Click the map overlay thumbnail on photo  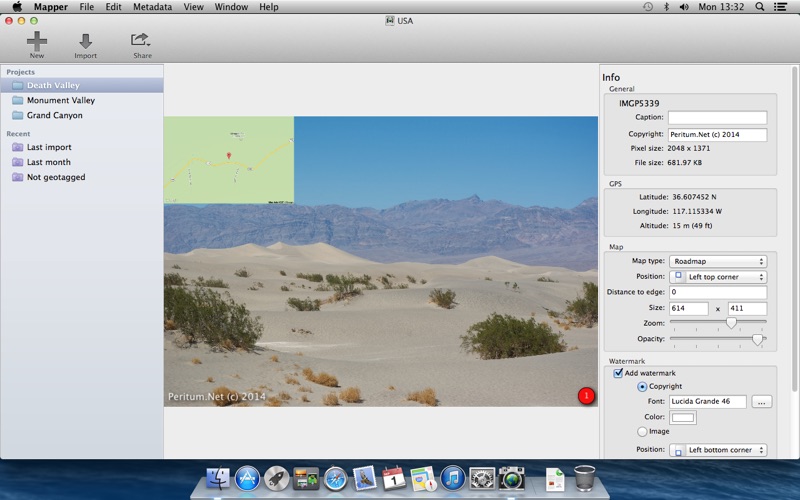point(229,160)
